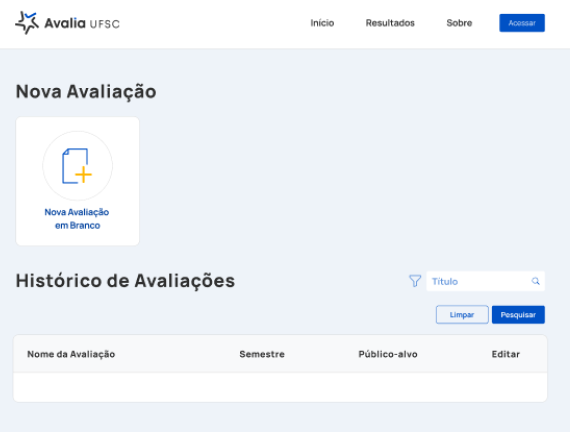The image size is (570, 432).
Task: Focus the Título search field
Action: coord(485,281)
